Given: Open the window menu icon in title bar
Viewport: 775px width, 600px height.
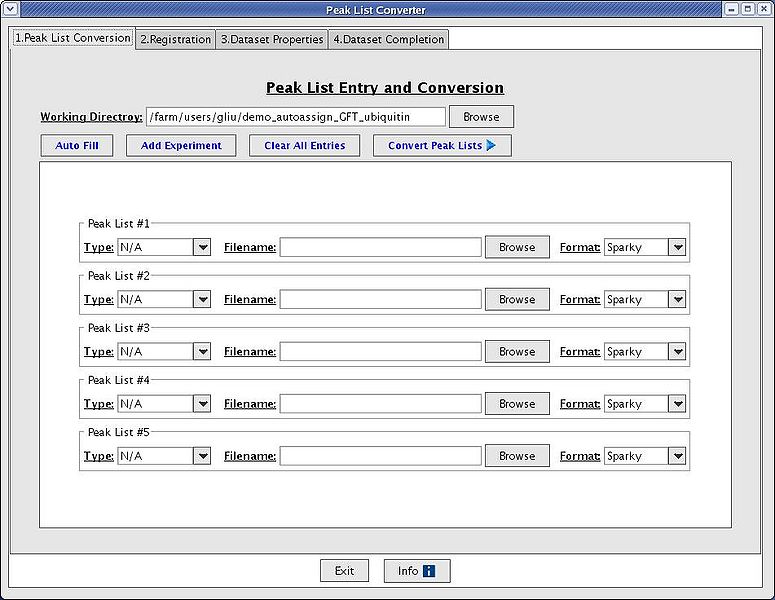Looking at the screenshot, I should tap(11, 9).
